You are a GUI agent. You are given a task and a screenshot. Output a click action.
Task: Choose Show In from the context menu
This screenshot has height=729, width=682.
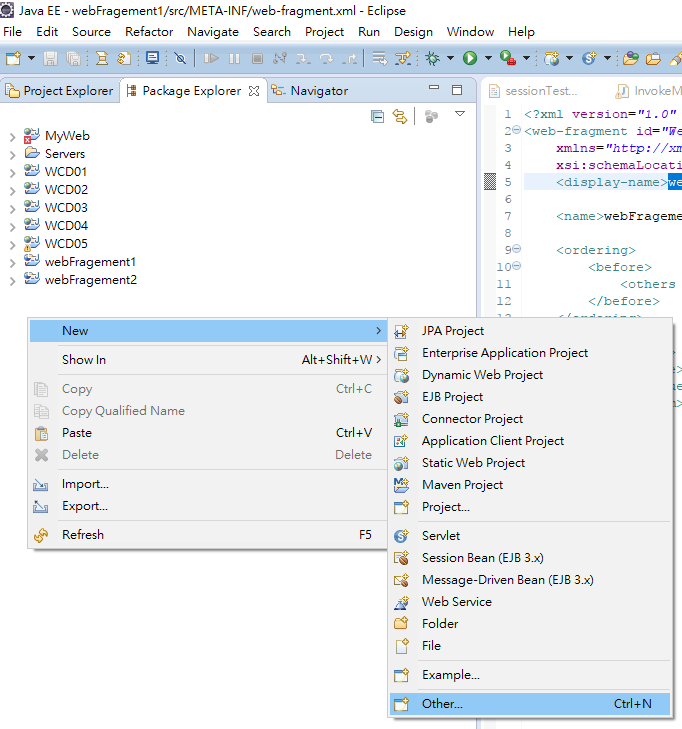208,359
